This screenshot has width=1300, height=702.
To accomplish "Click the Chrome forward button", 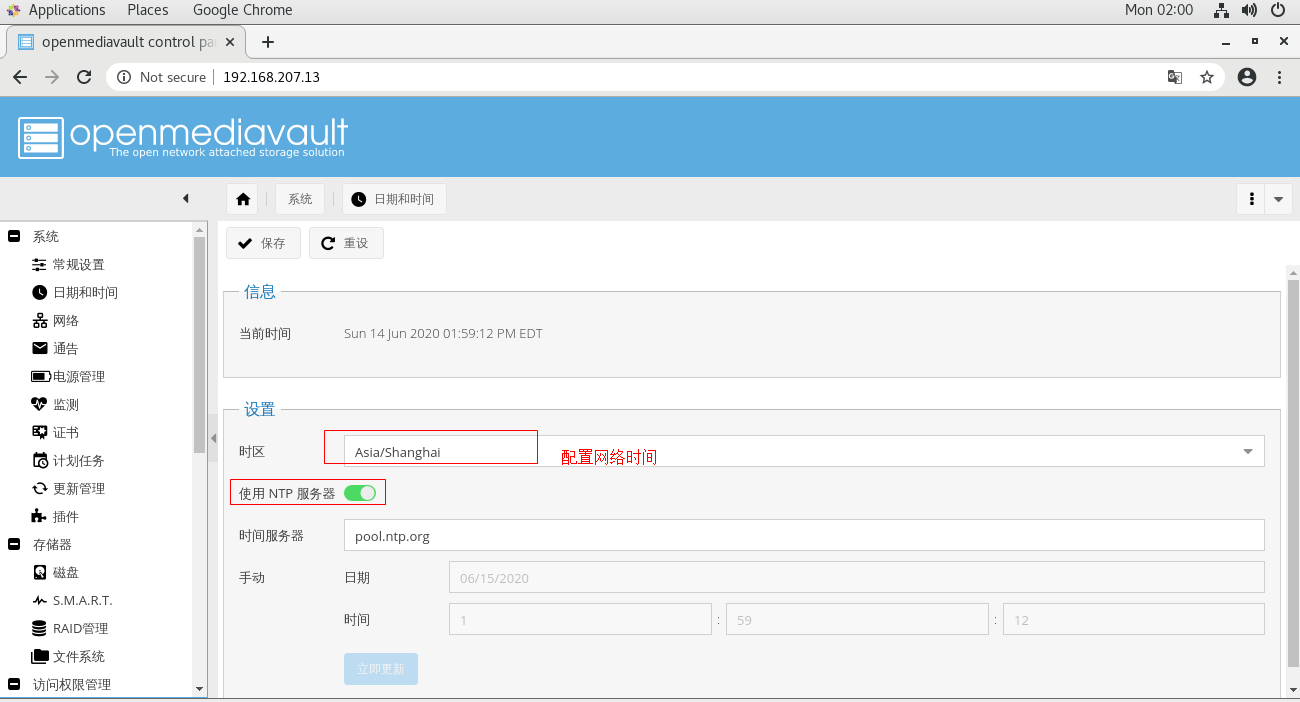I will (52, 77).
